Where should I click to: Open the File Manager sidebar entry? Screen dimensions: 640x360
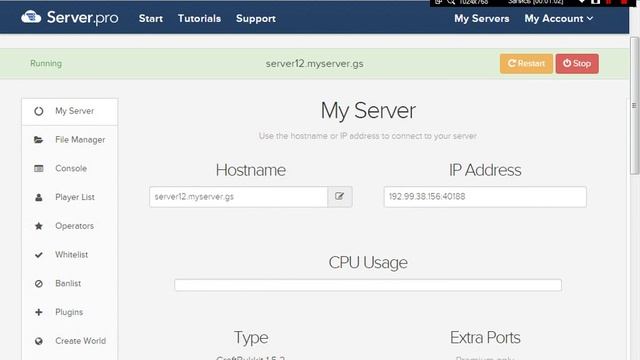(70, 140)
